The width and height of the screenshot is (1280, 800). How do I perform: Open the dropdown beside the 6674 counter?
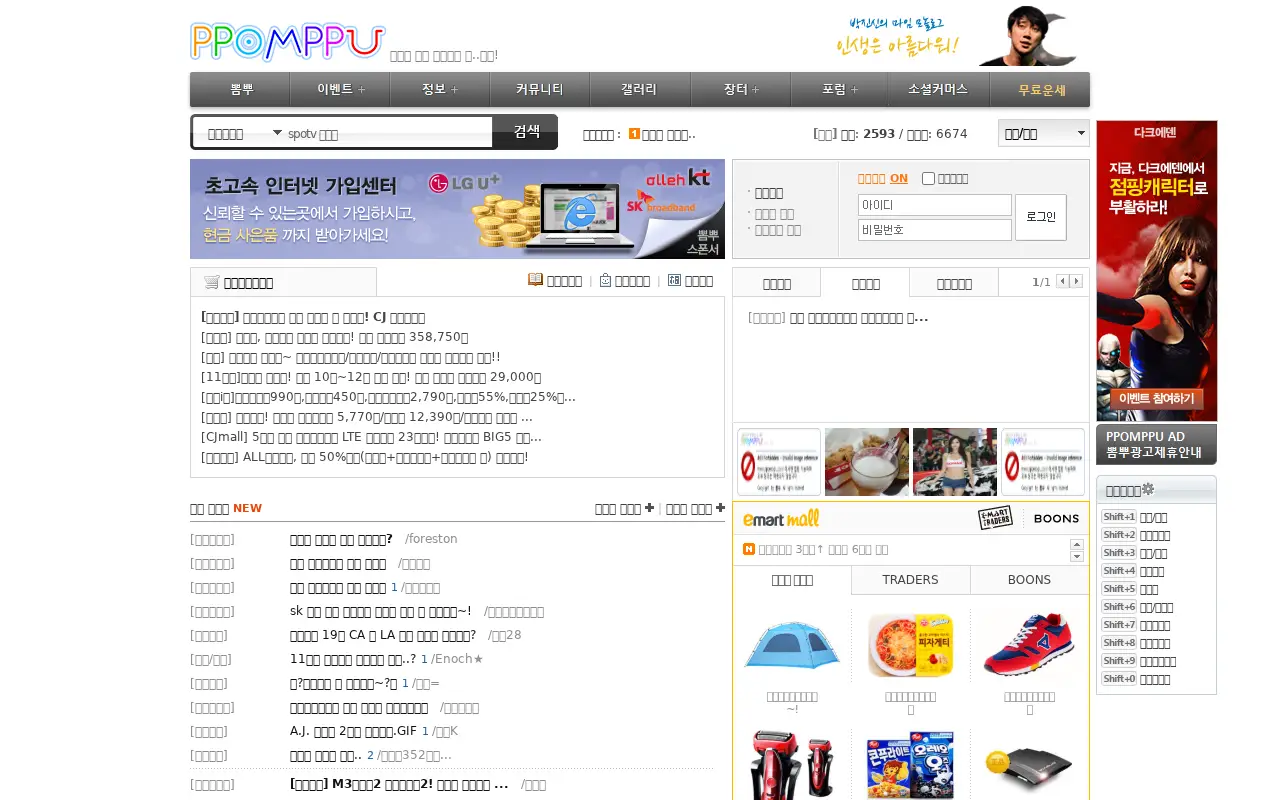(x=1044, y=133)
